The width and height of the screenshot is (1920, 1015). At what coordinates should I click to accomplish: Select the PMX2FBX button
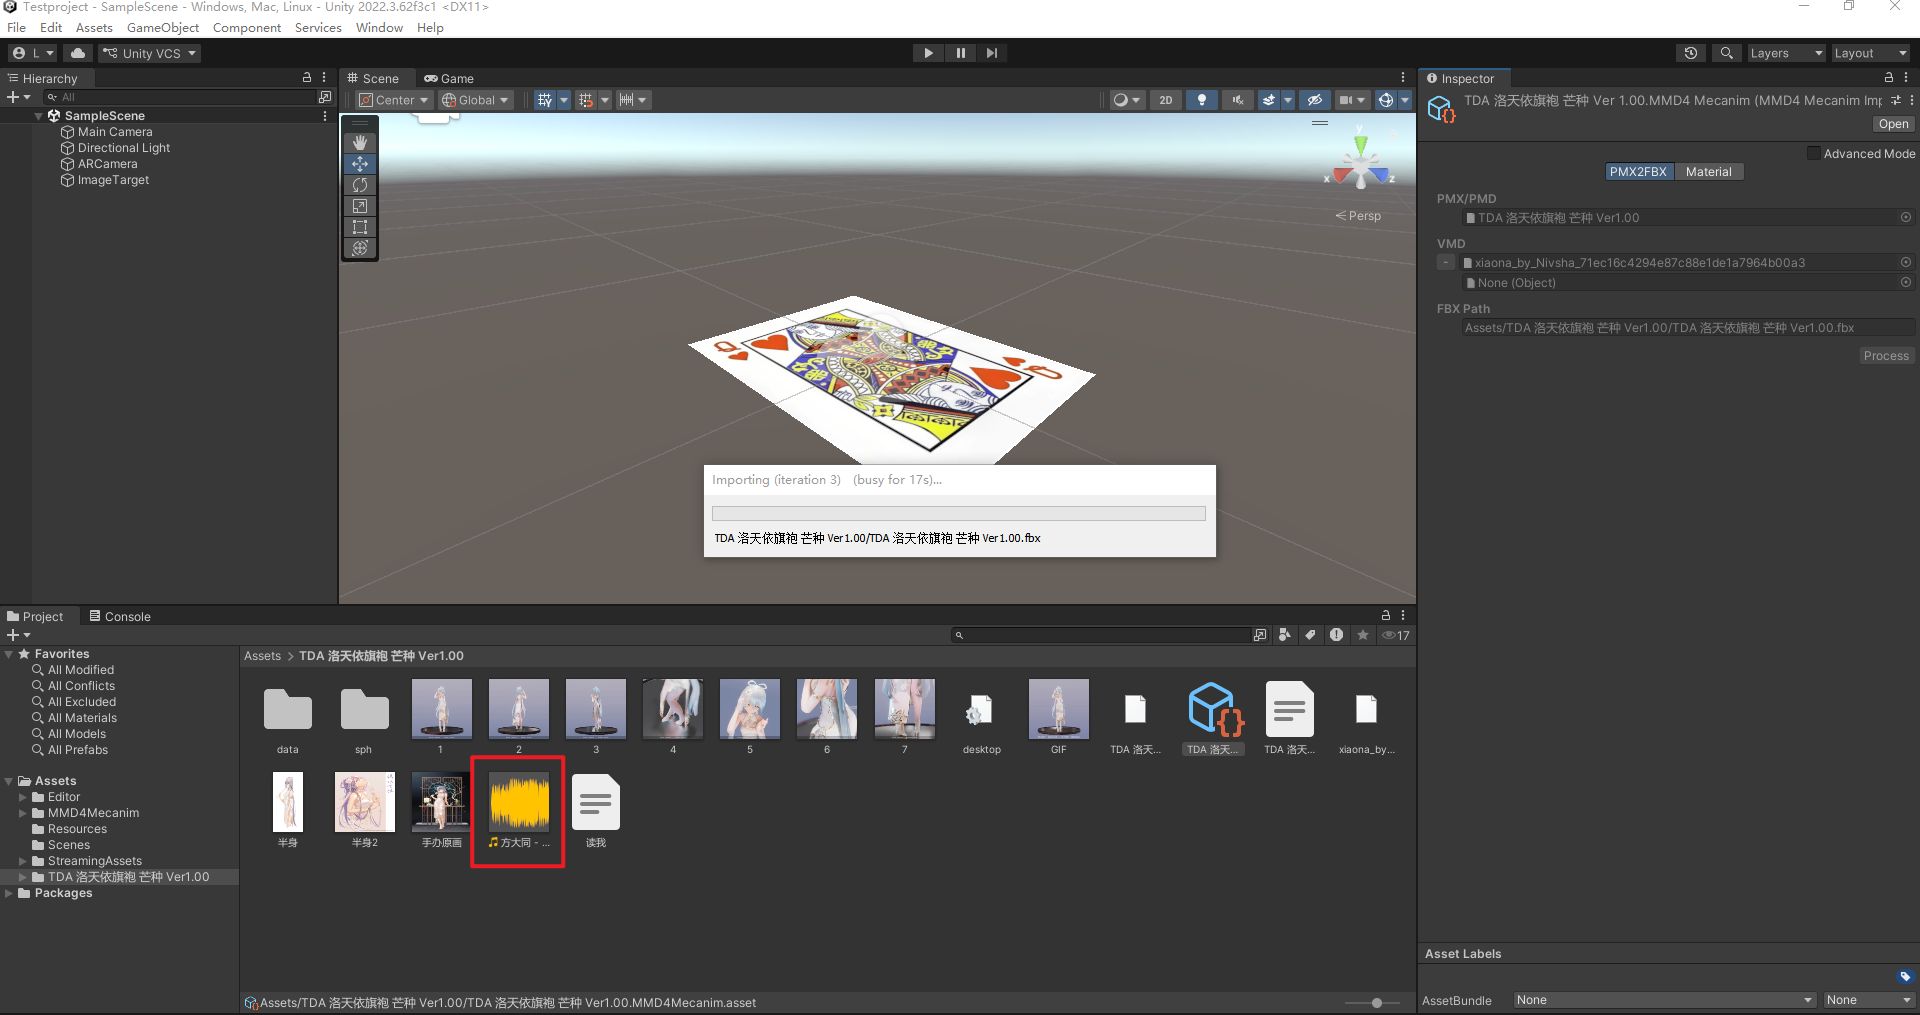coord(1638,172)
